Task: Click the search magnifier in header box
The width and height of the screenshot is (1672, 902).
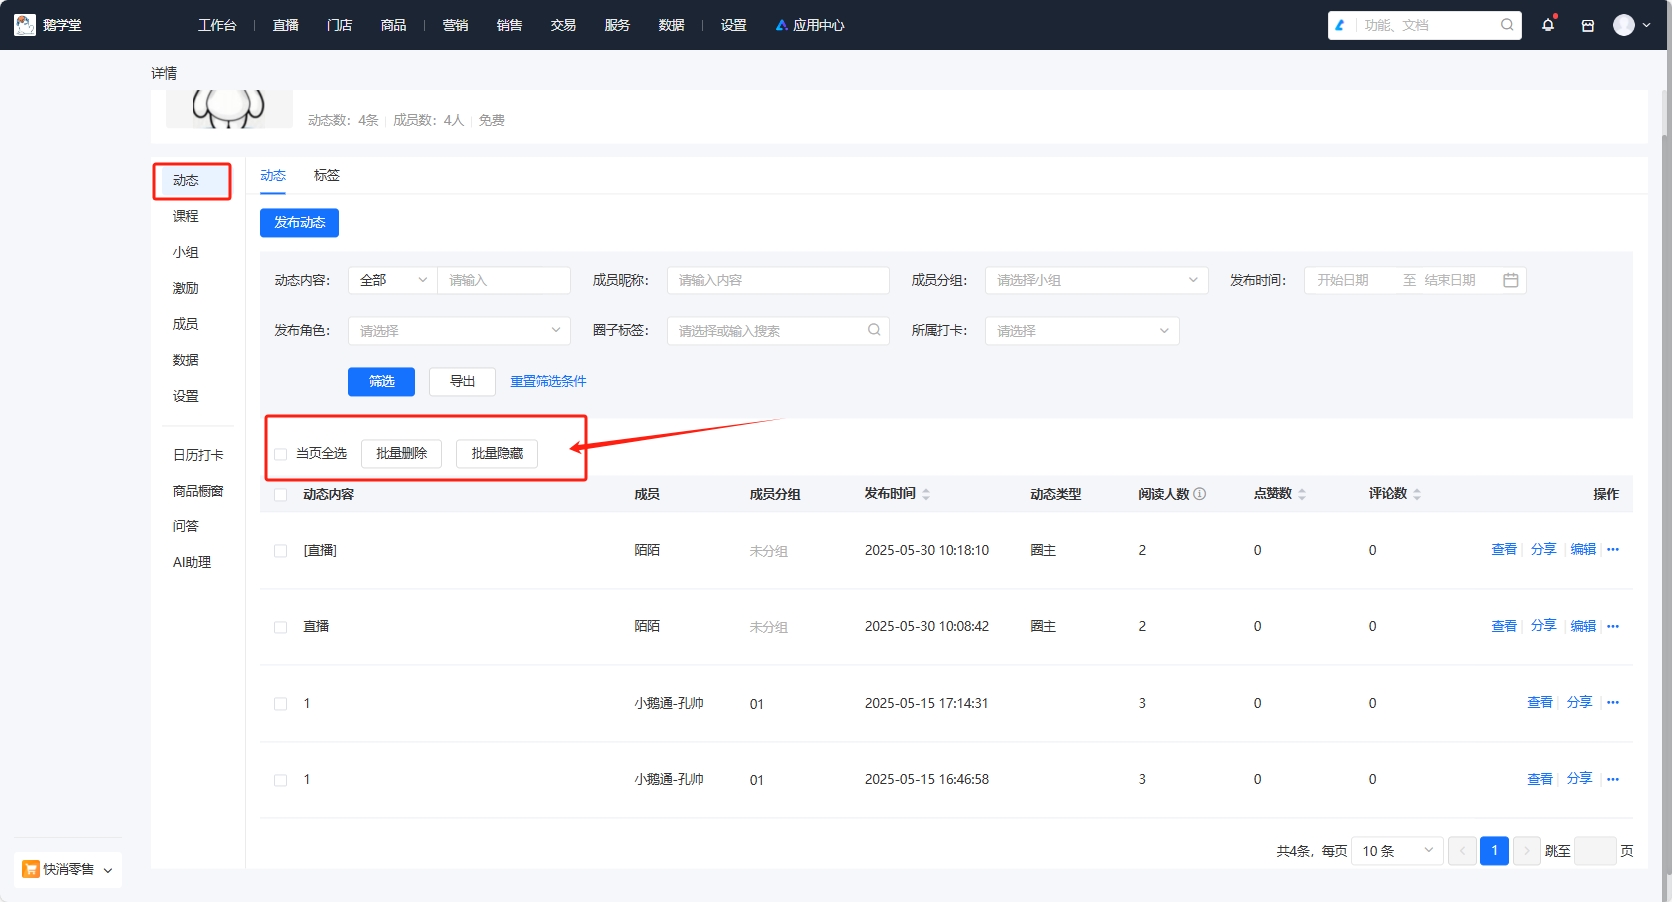Action: [x=1506, y=25]
